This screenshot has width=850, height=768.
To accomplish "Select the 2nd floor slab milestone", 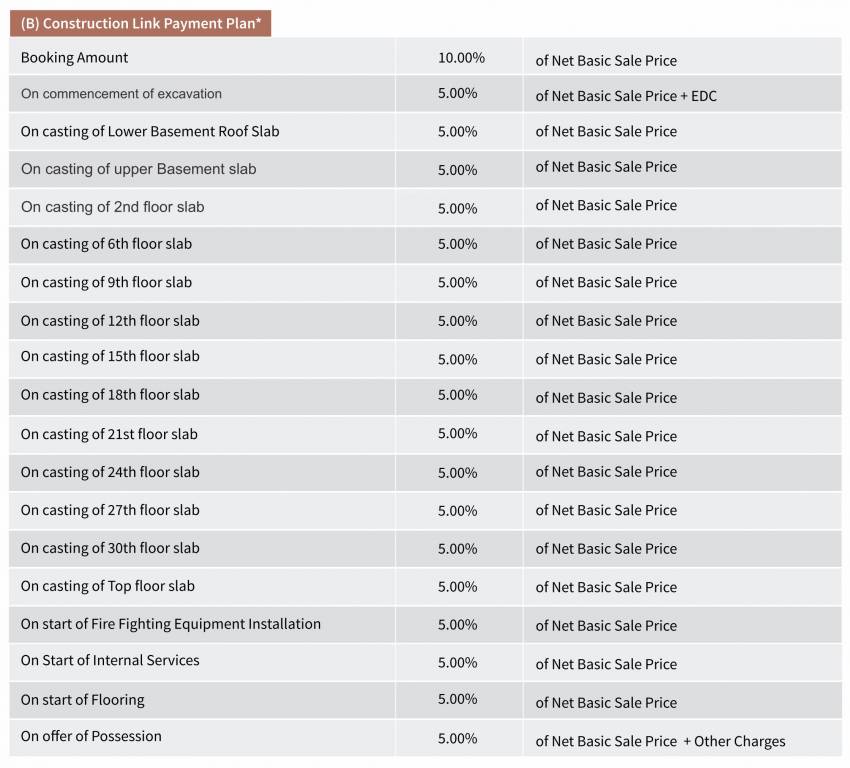I will point(112,207).
